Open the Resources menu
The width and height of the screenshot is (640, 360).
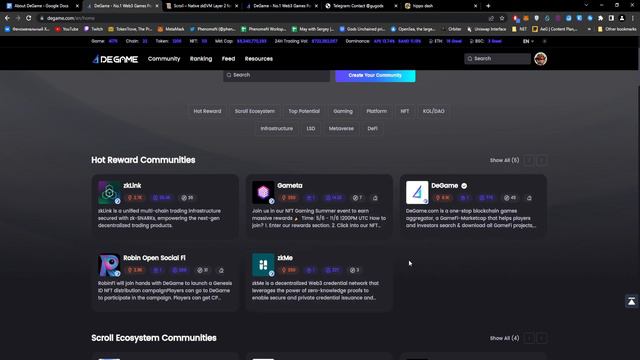coord(259,59)
